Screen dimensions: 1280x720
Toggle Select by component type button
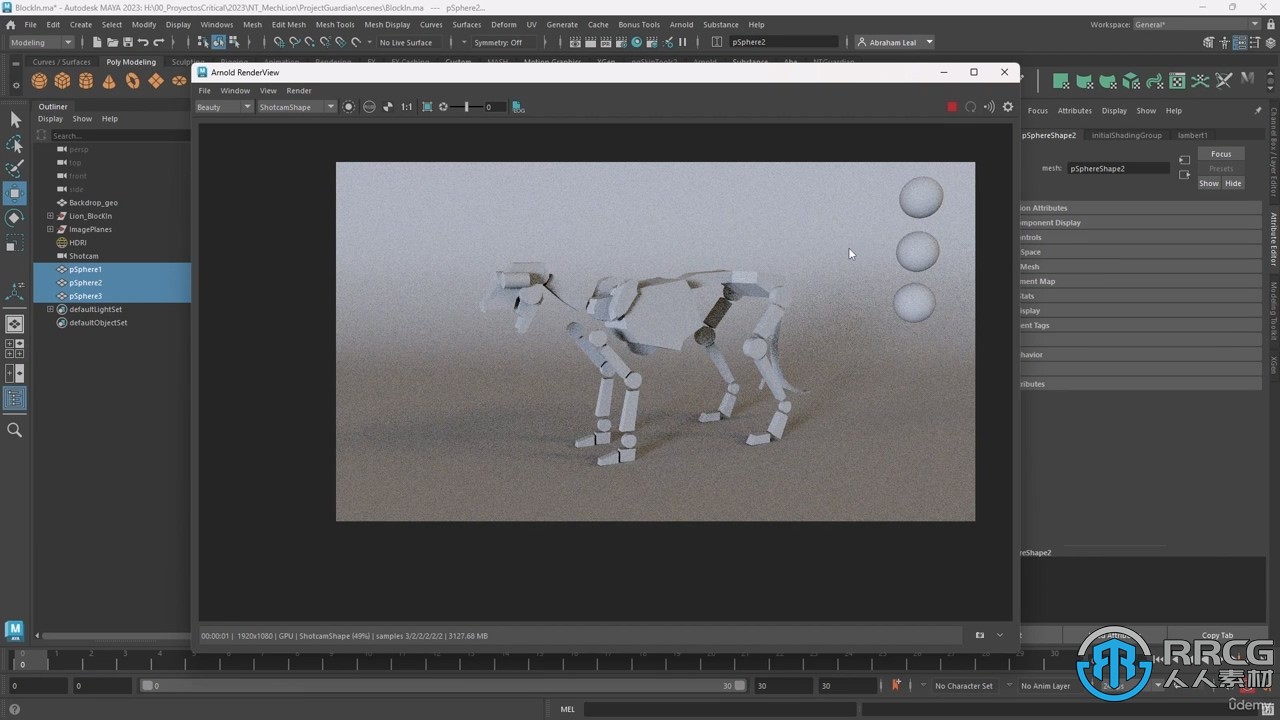point(234,42)
